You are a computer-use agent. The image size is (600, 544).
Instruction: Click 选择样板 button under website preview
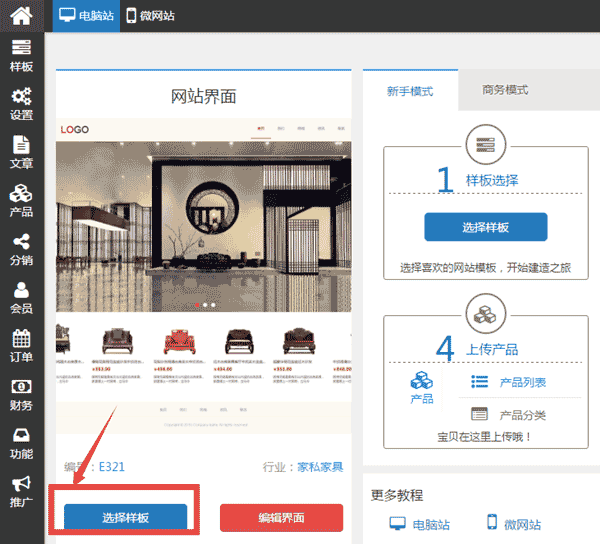tap(126, 517)
